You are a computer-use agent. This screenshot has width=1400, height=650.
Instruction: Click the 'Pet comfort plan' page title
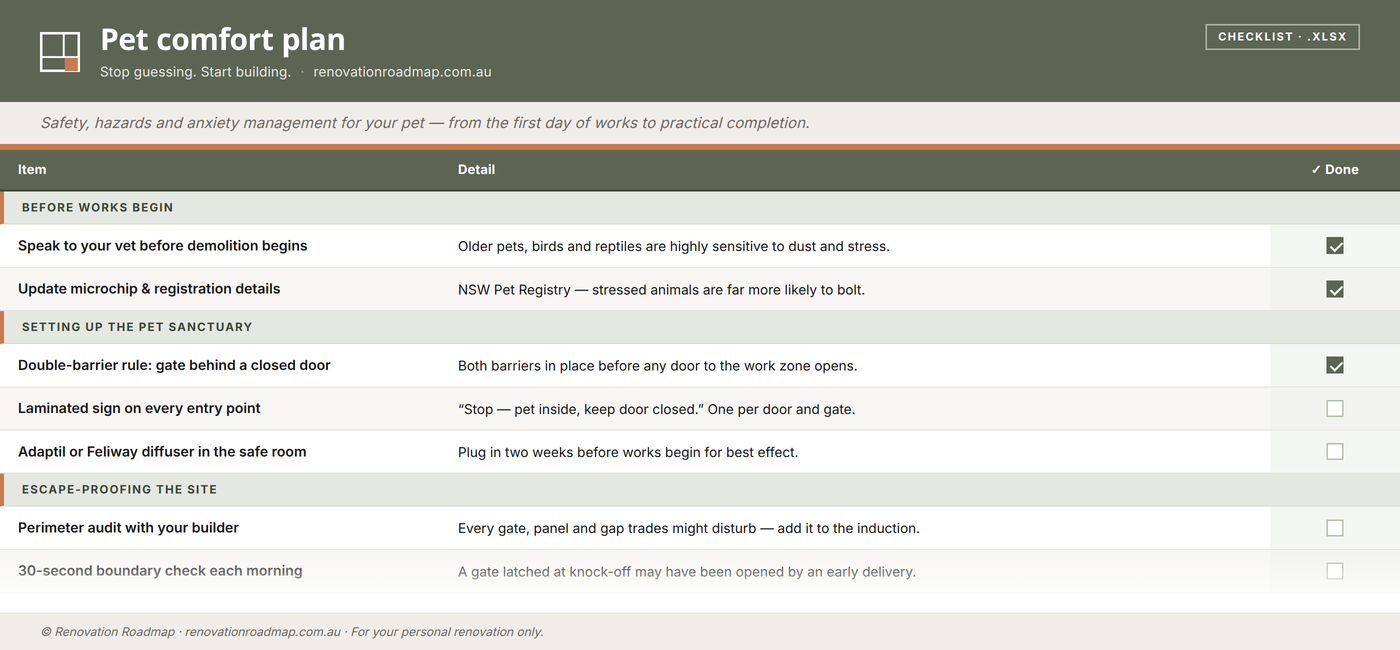click(x=223, y=39)
